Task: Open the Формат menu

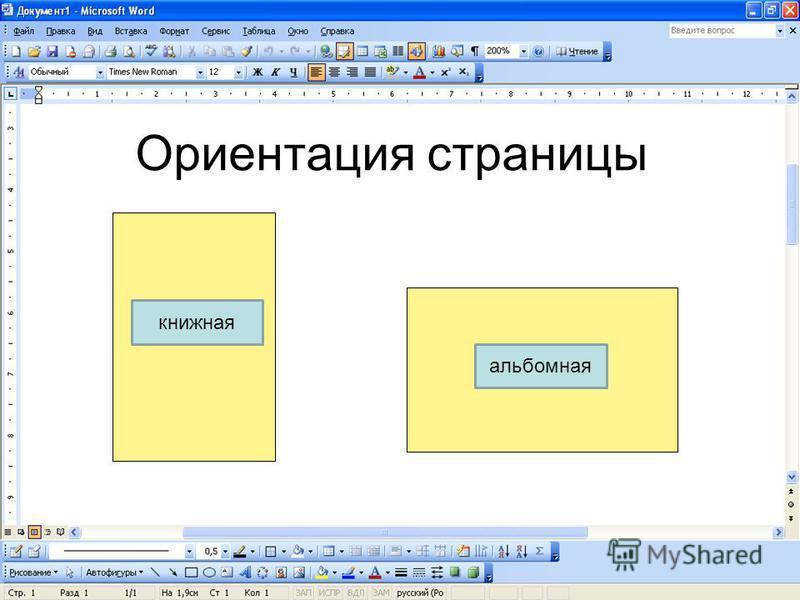Action: (x=174, y=31)
